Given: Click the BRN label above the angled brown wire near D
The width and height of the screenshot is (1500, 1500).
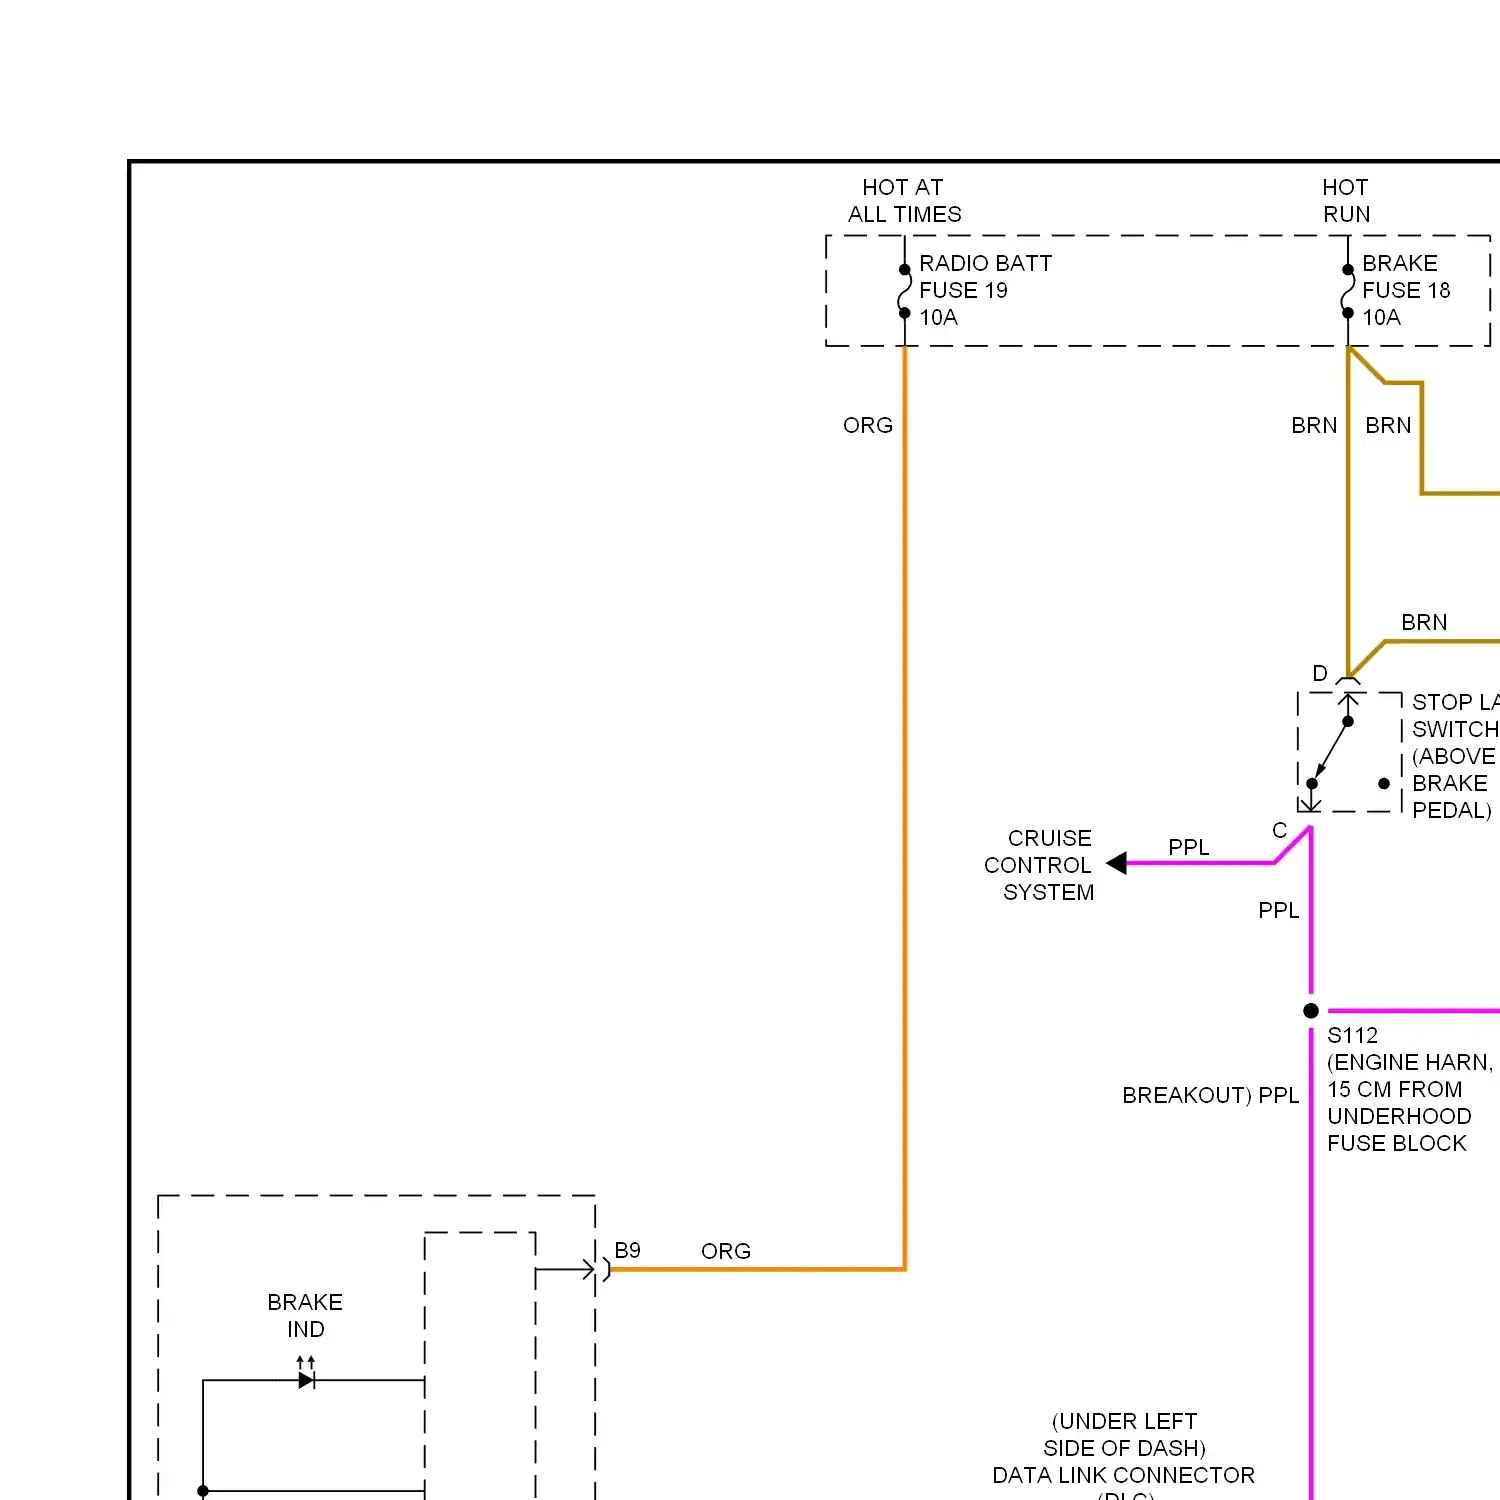Looking at the screenshot, I should pyautogui.click(x=1424, y=622).
